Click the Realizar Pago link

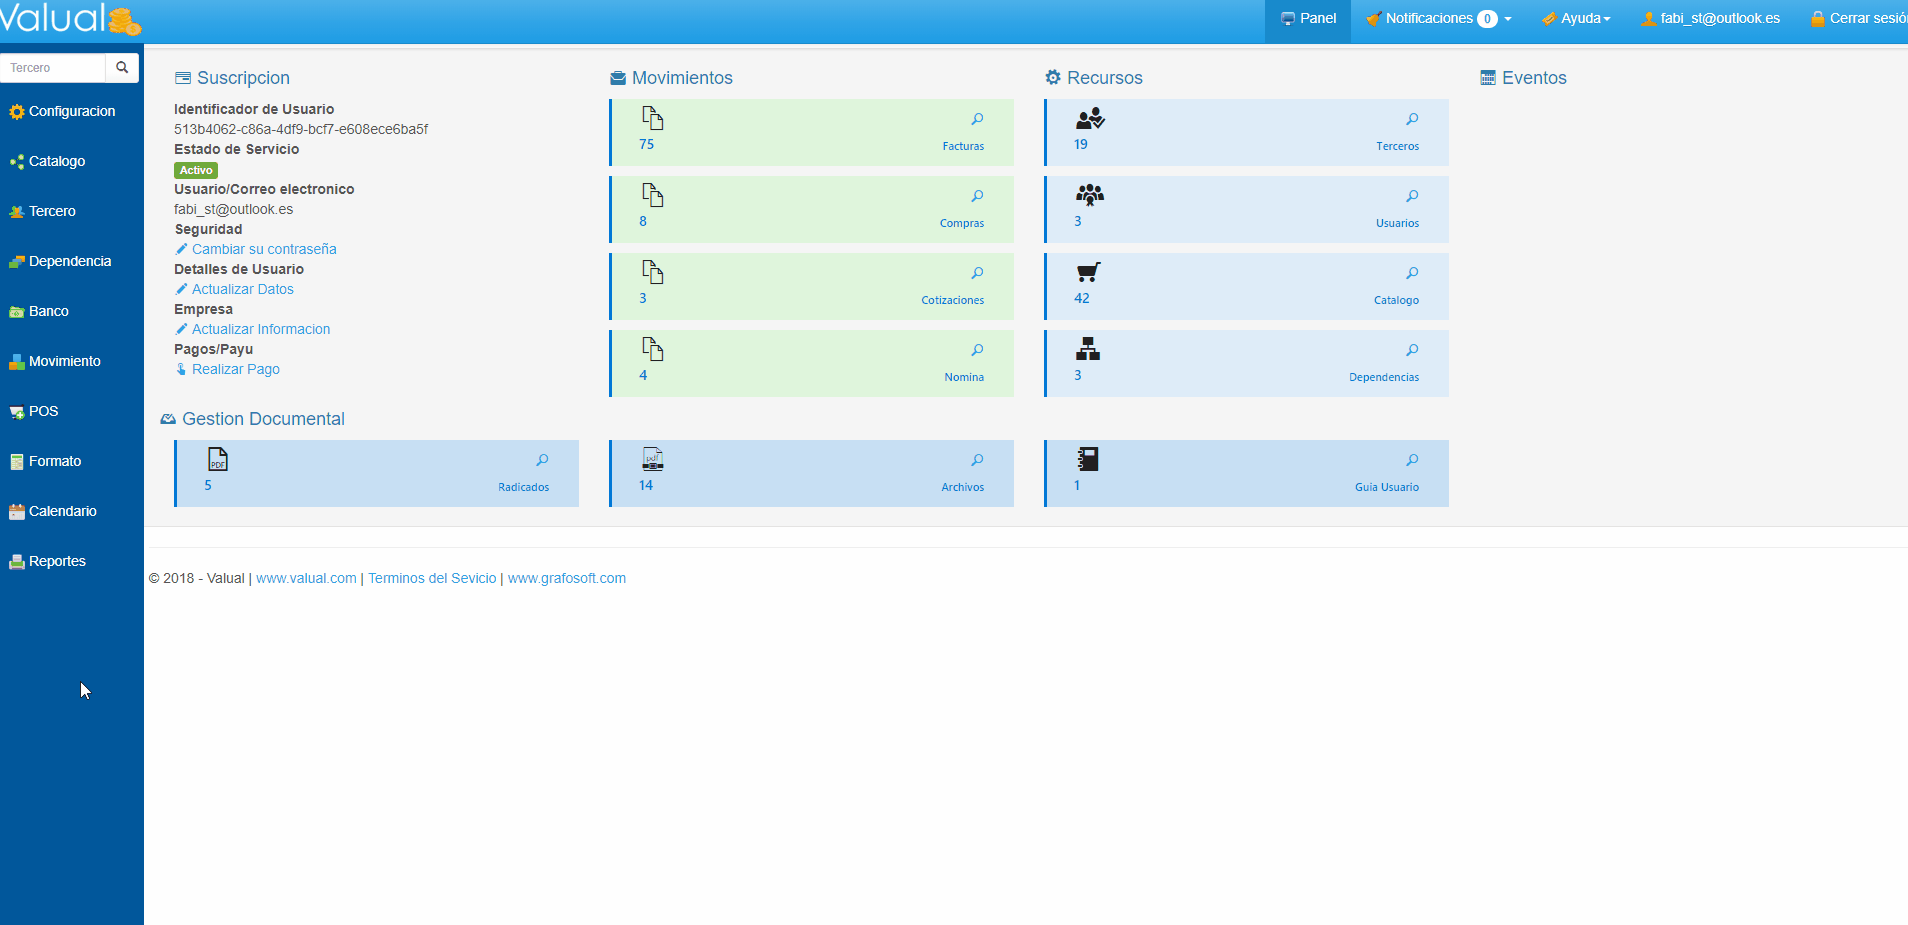click(x=235, y=369)
